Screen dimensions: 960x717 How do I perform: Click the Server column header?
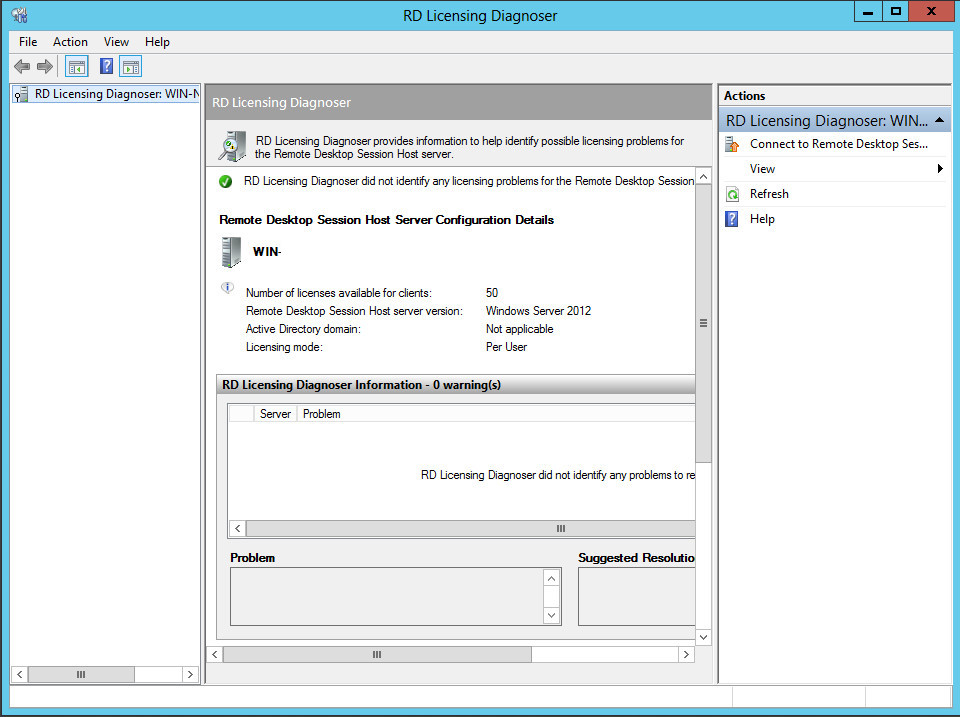point(276,414)
